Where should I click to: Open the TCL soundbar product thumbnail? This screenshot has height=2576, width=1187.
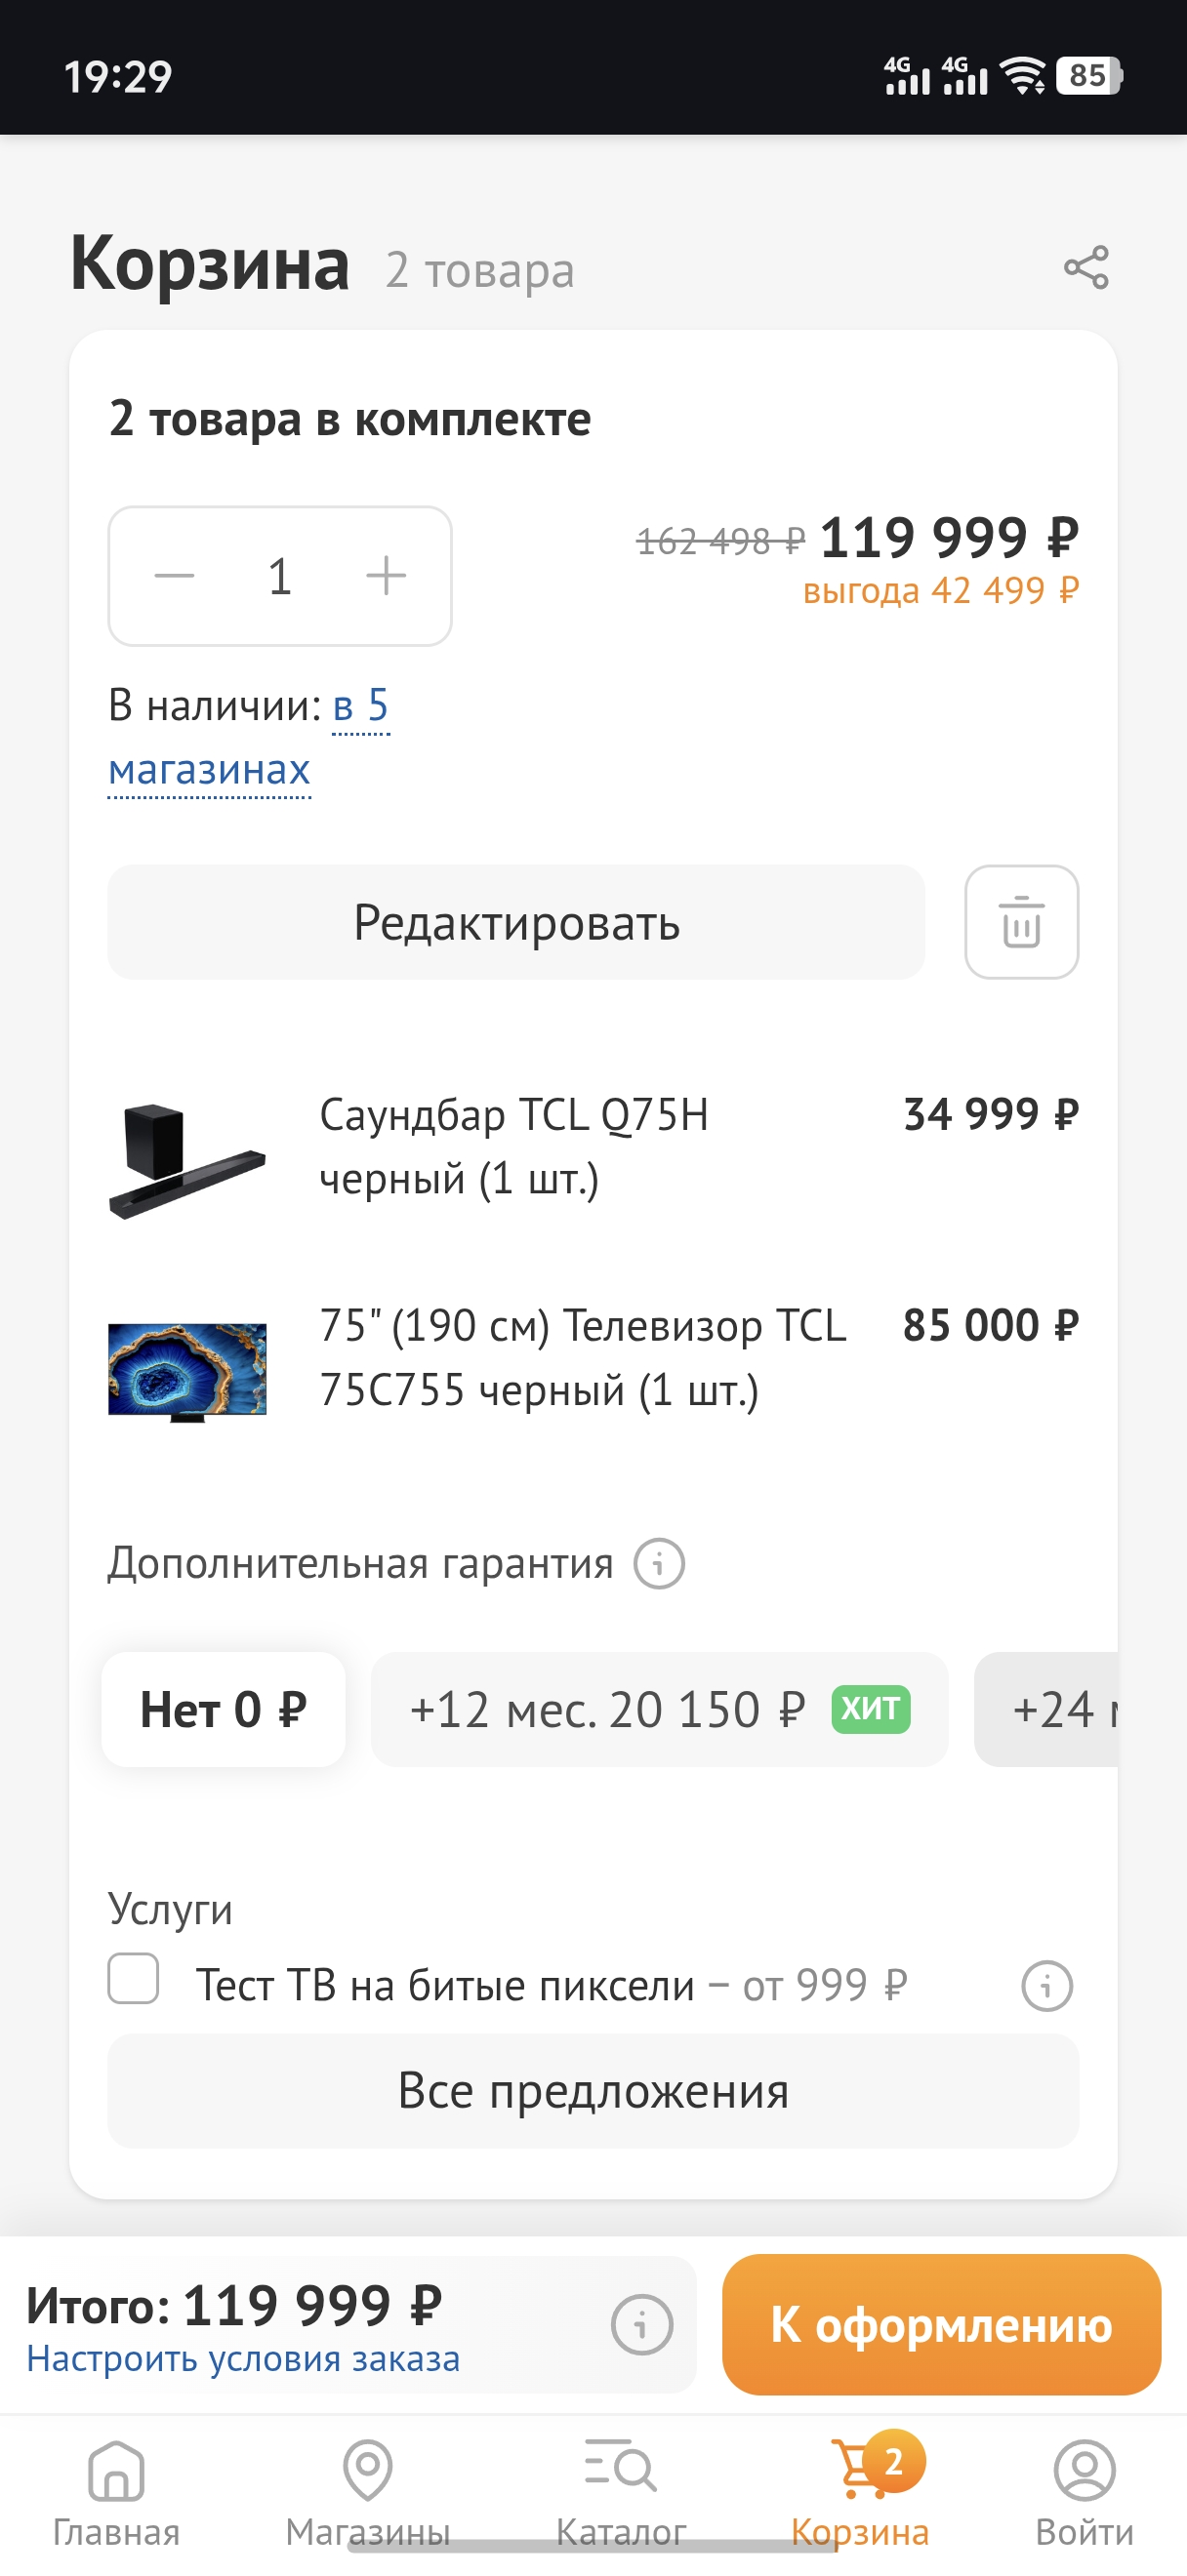(x=187, y=1160)
